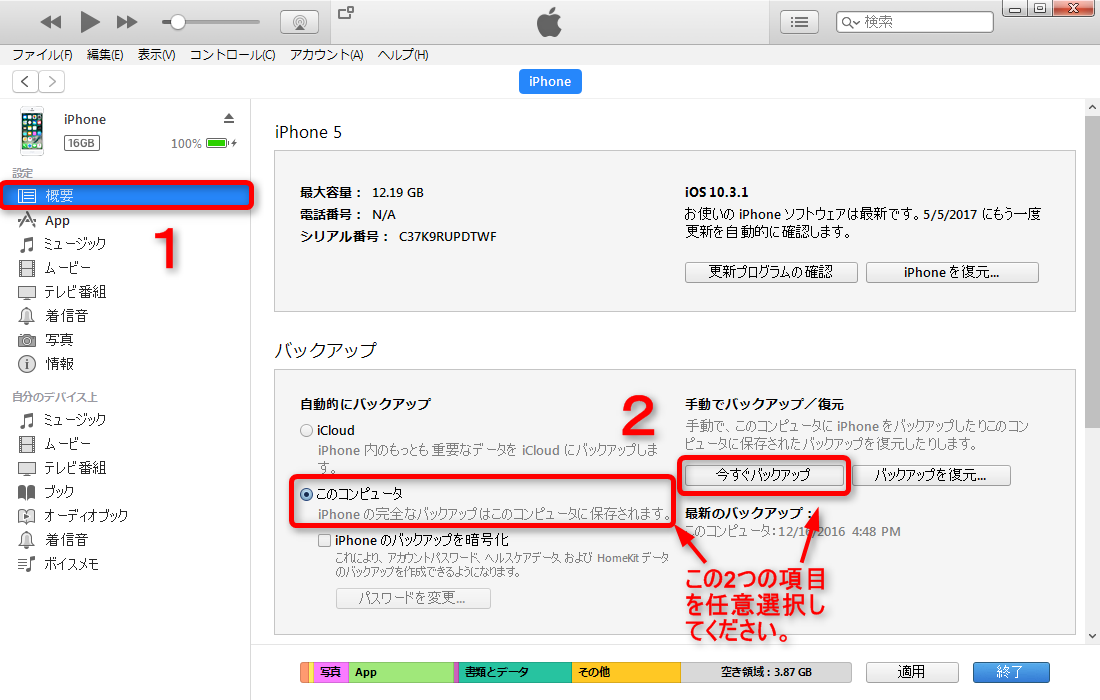Click the iPhone を復元... button
Screen dimensions: 1100x700
tap(952, 272)
